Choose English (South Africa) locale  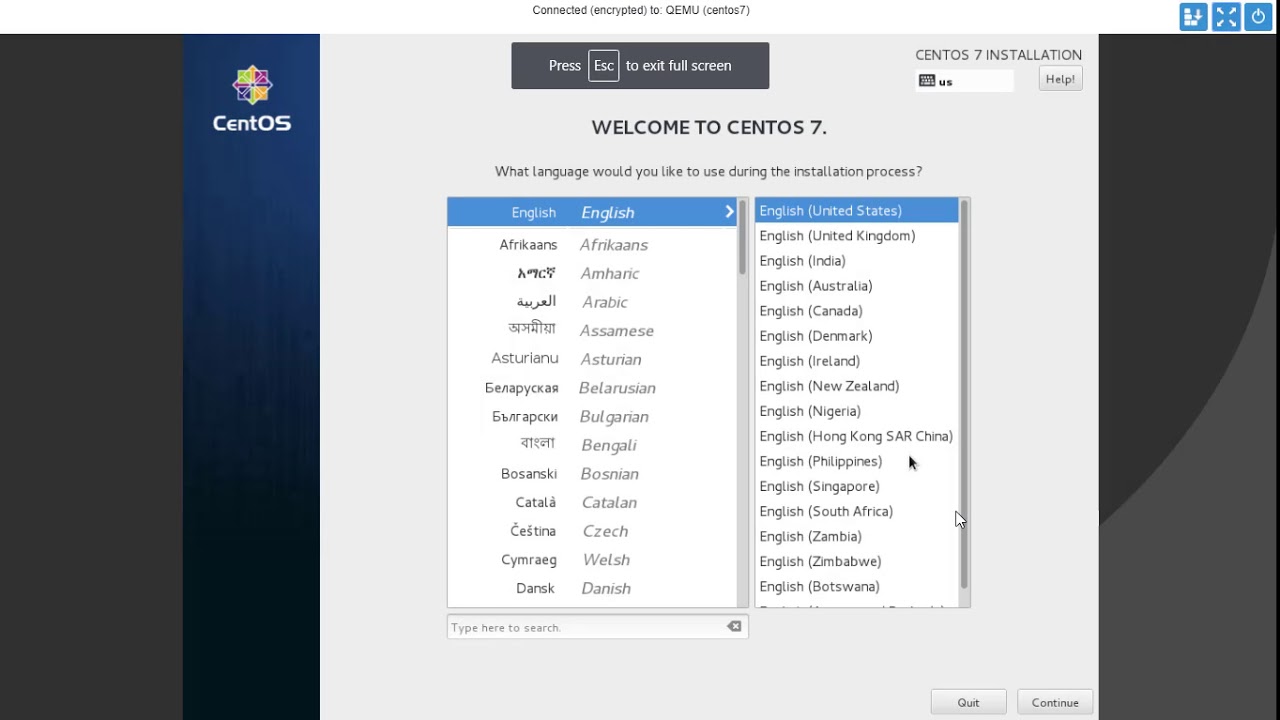(857, 511)
